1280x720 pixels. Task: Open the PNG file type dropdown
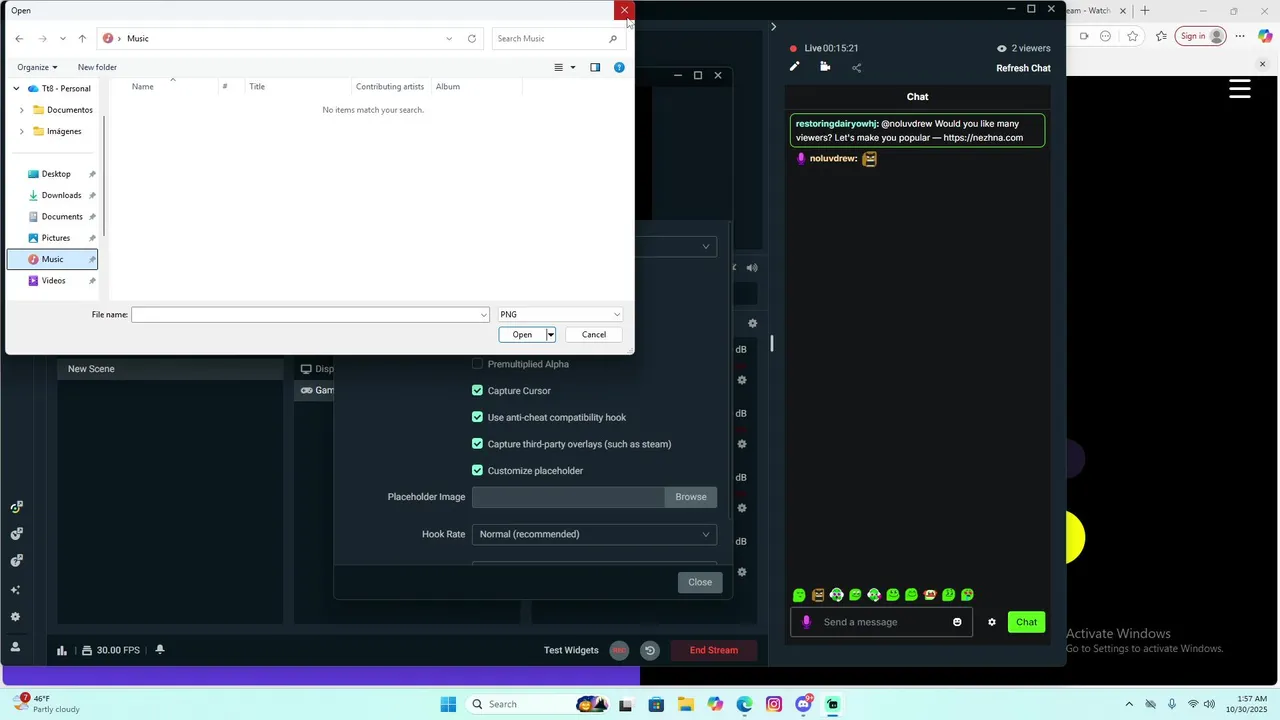tap(560, 315)
